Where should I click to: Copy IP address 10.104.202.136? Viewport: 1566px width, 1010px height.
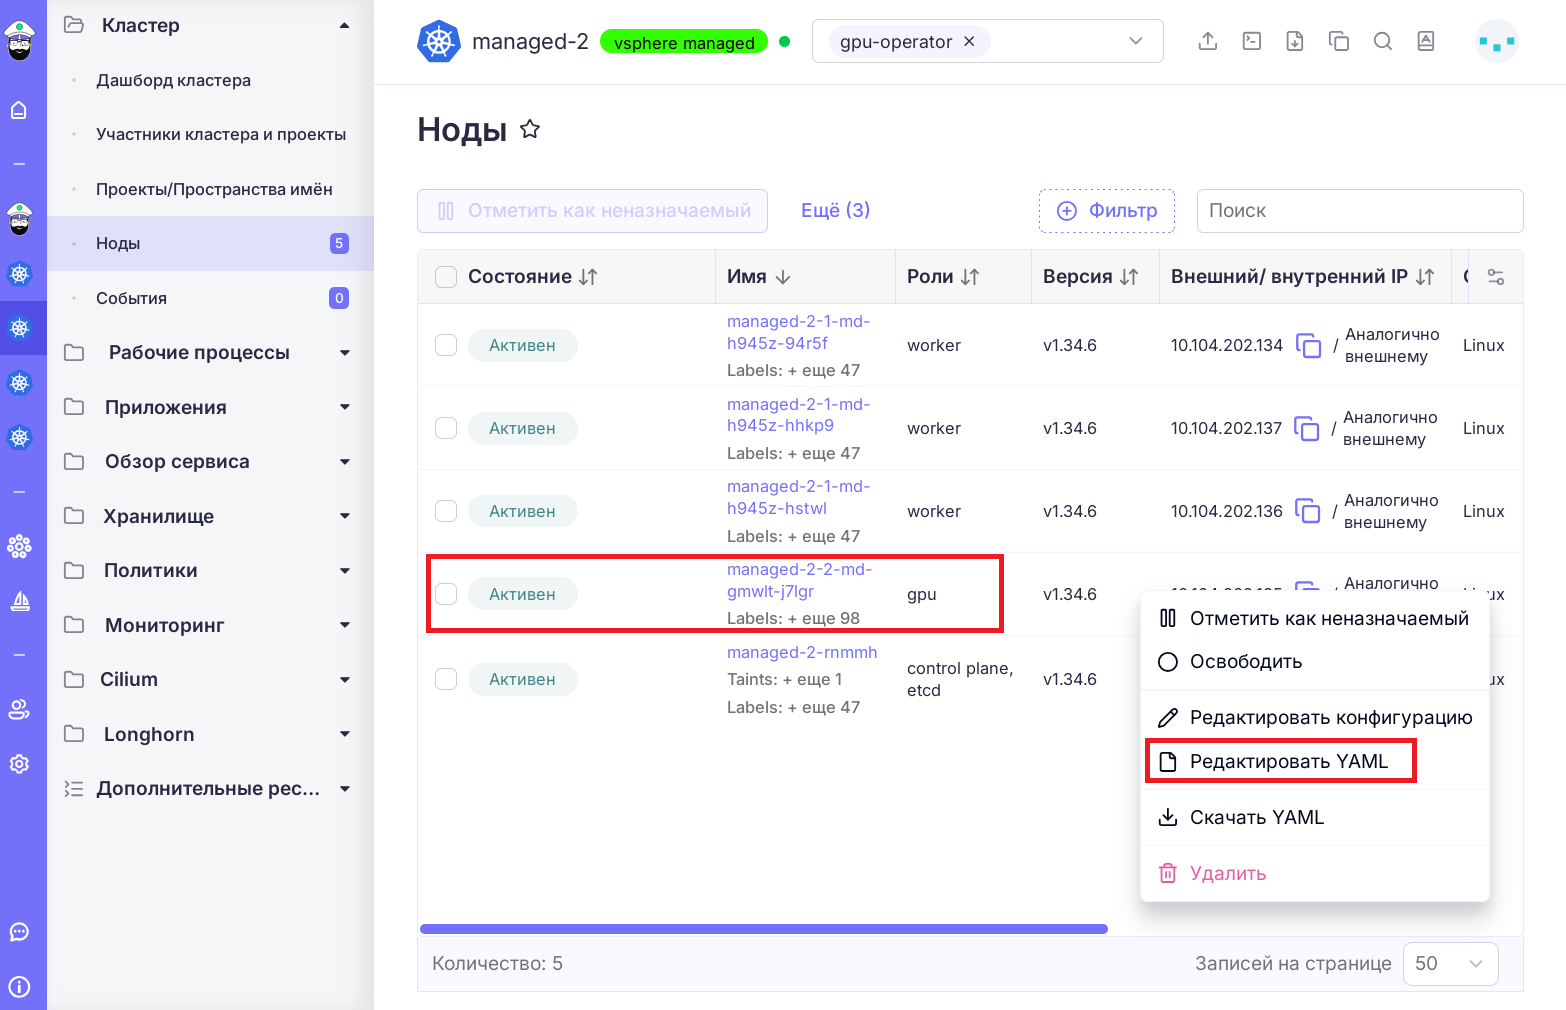pos(1307,511)
